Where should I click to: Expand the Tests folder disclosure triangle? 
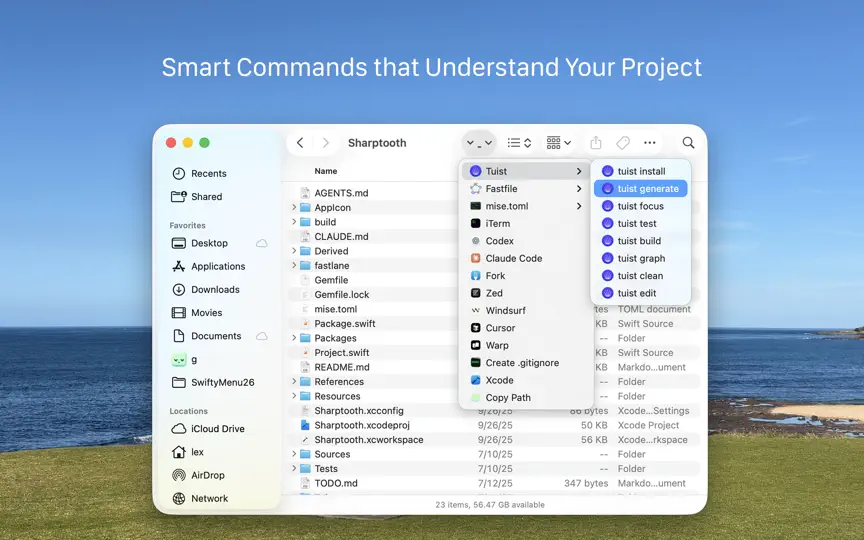pyautogui.click(x=294, y=469)
